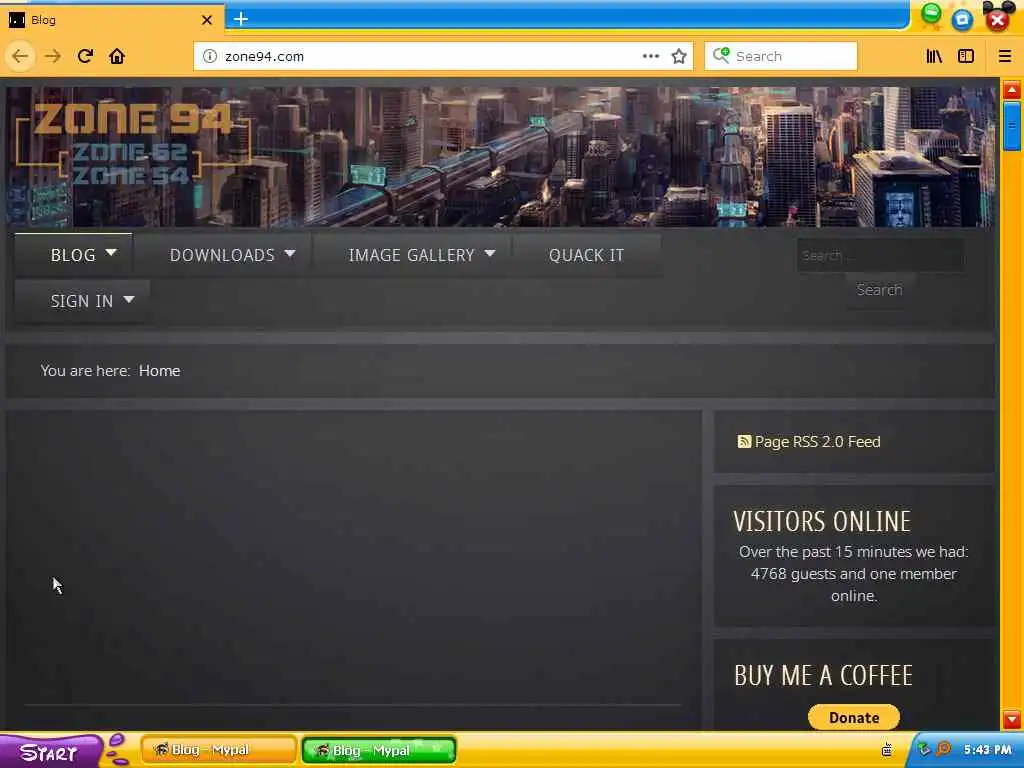The image size is (1024, 768).
Task: Click the purple quick-launch icon beside Start
Action: [x=118, y=750]
